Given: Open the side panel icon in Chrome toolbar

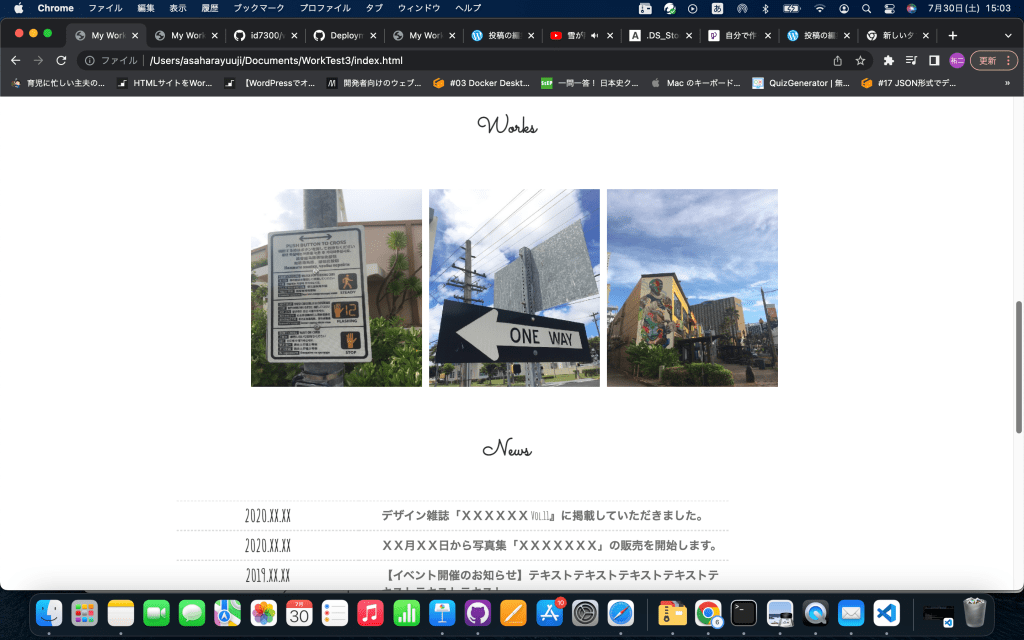Looking at the screenshot, I should pyautogui.click(x=934, y=60).
